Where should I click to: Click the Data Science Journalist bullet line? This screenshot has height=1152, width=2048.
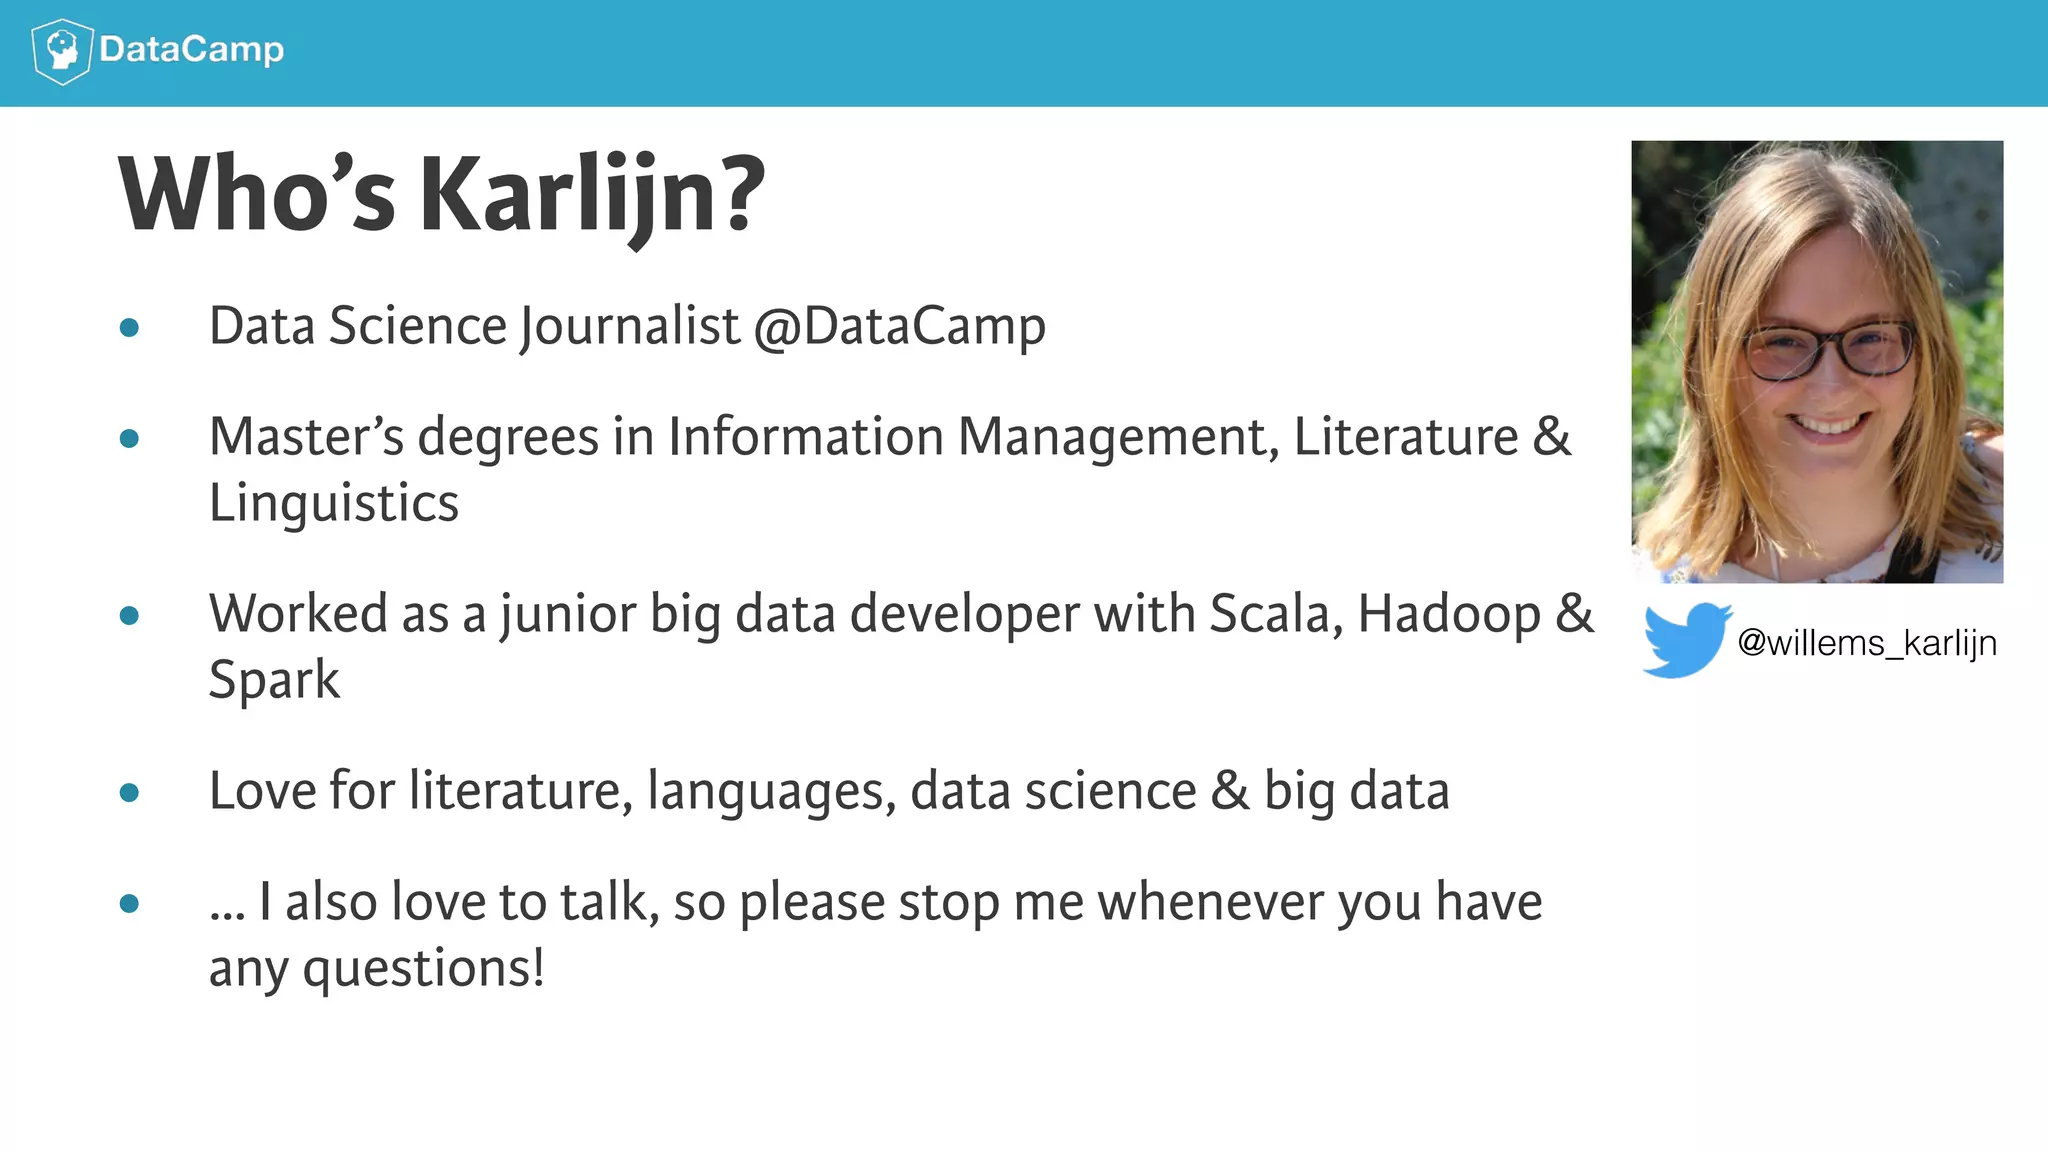pyautogui.click(x=627, y=327)
